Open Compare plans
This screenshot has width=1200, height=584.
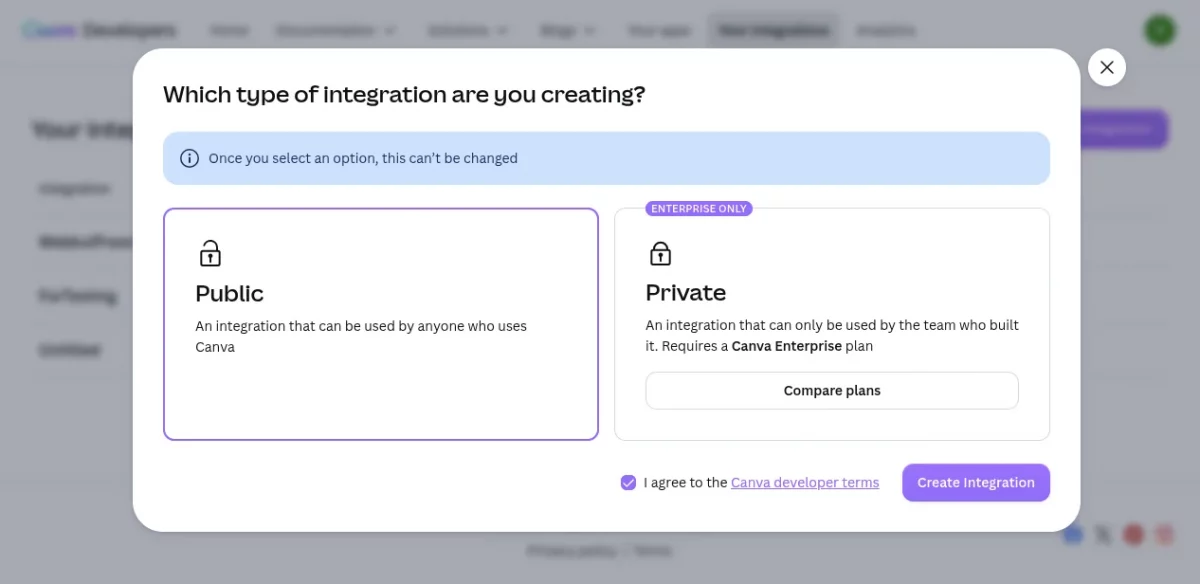pos(832,391)
